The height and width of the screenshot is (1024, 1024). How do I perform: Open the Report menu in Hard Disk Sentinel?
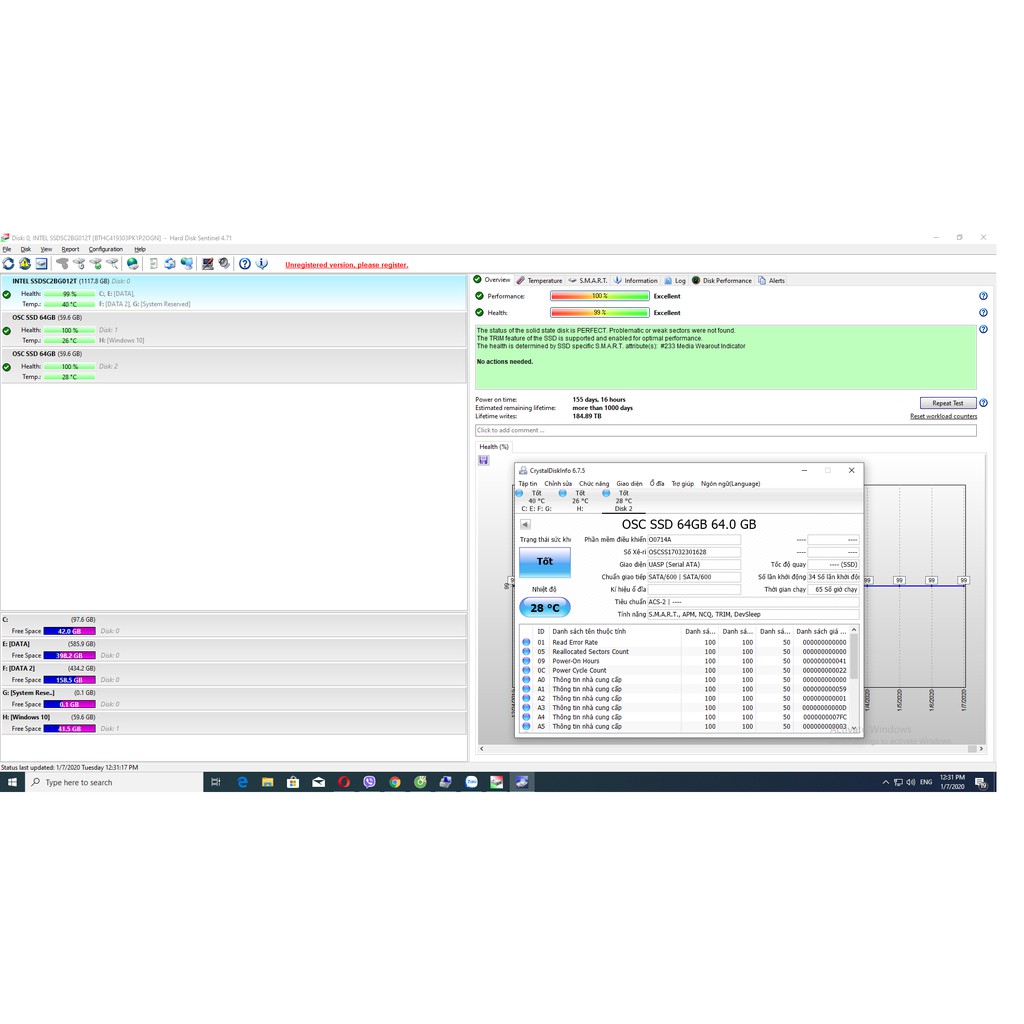coord(70,249)
